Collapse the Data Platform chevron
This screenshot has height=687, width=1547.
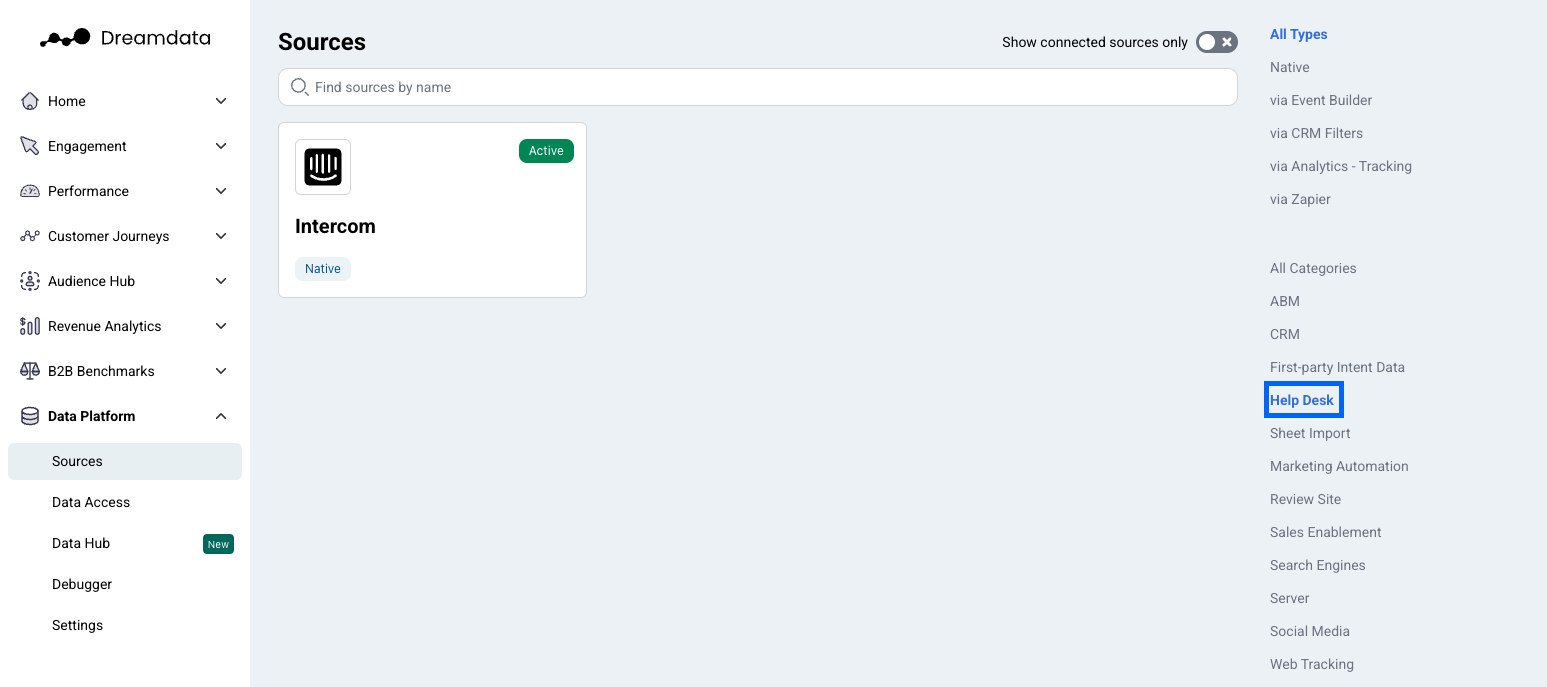click(x=221, y=416)
